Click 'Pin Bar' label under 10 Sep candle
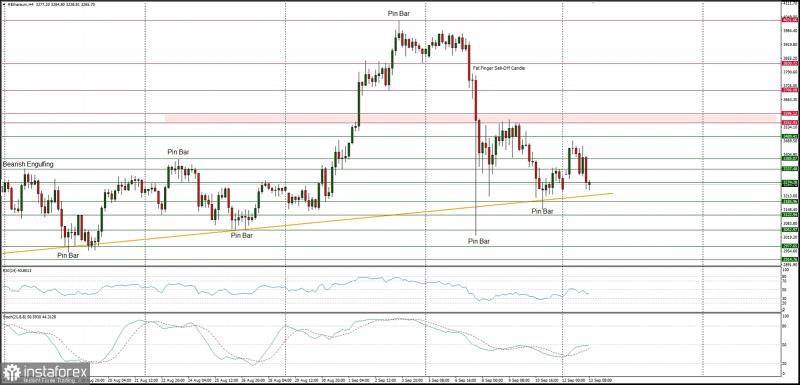This screenshot has width=800, height=385. click(542, 211)
